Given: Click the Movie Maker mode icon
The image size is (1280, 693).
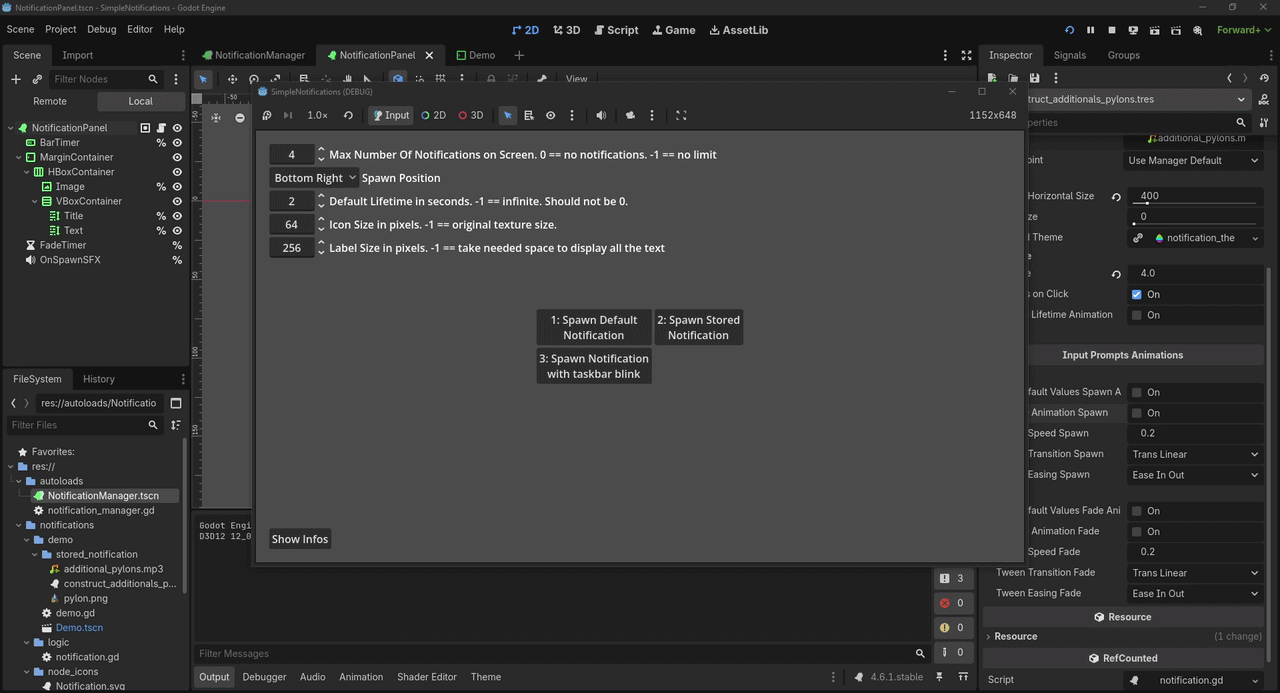Looking at the screenshot, I should click(1198, 30).
